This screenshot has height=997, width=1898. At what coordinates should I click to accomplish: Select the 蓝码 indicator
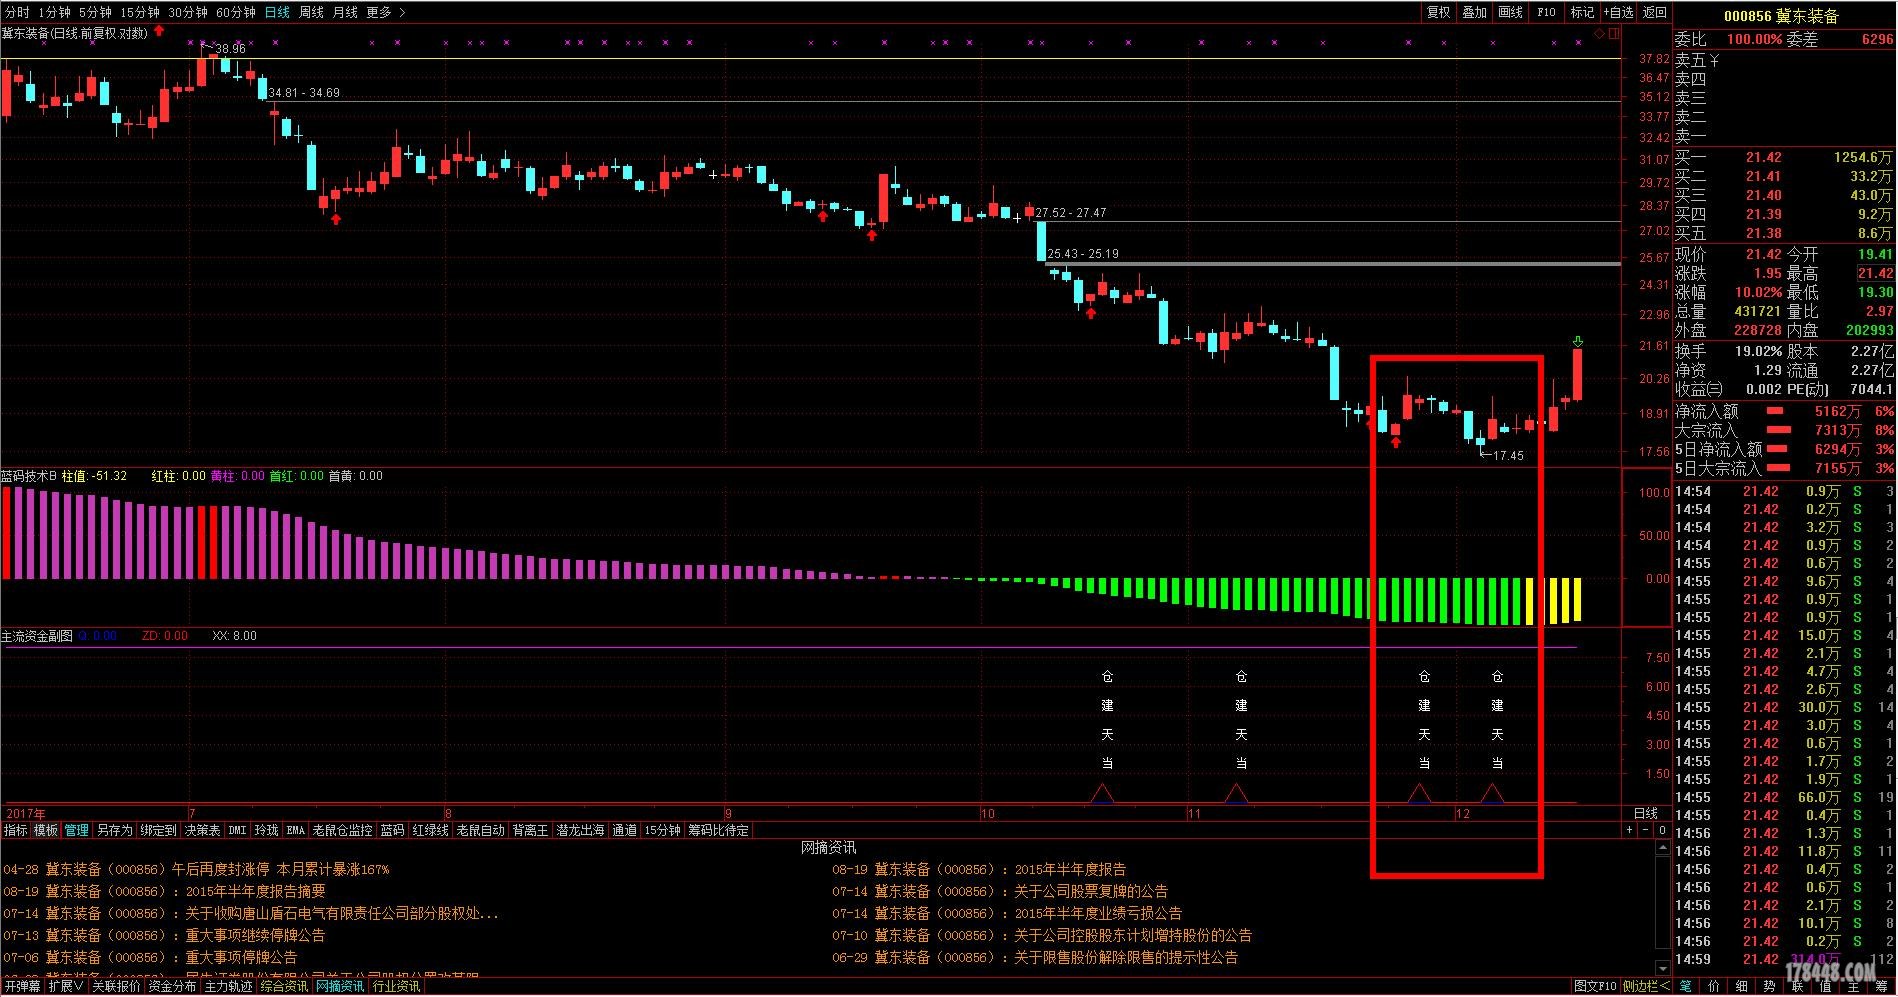pos(392,830)
